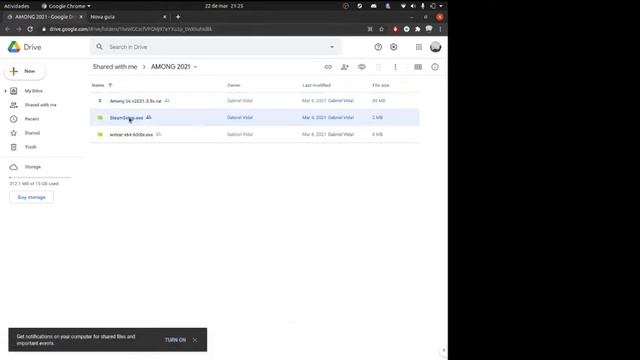
Task: Click the Last modified column header
Action: tap(316, 85)
